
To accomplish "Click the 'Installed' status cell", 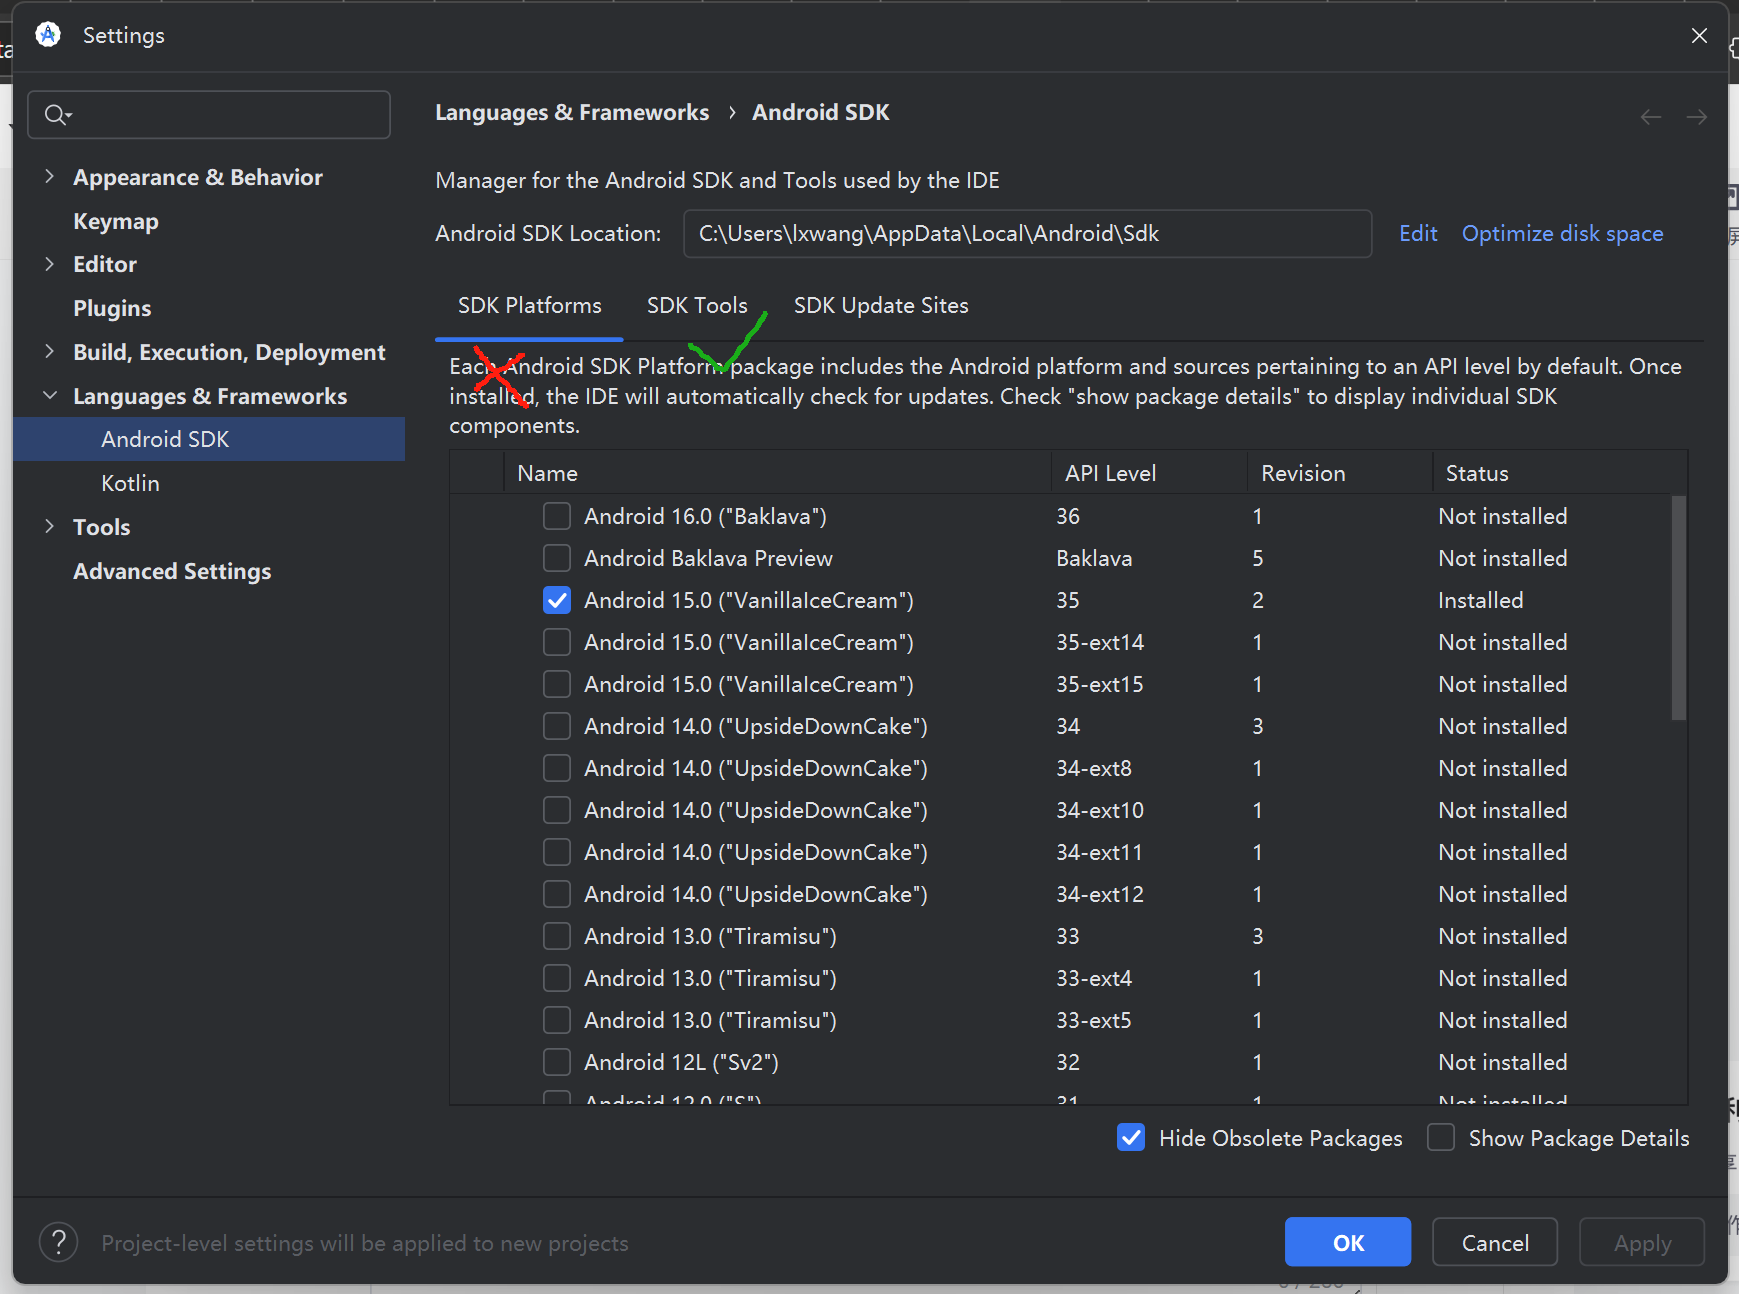I will [1480, 600].
